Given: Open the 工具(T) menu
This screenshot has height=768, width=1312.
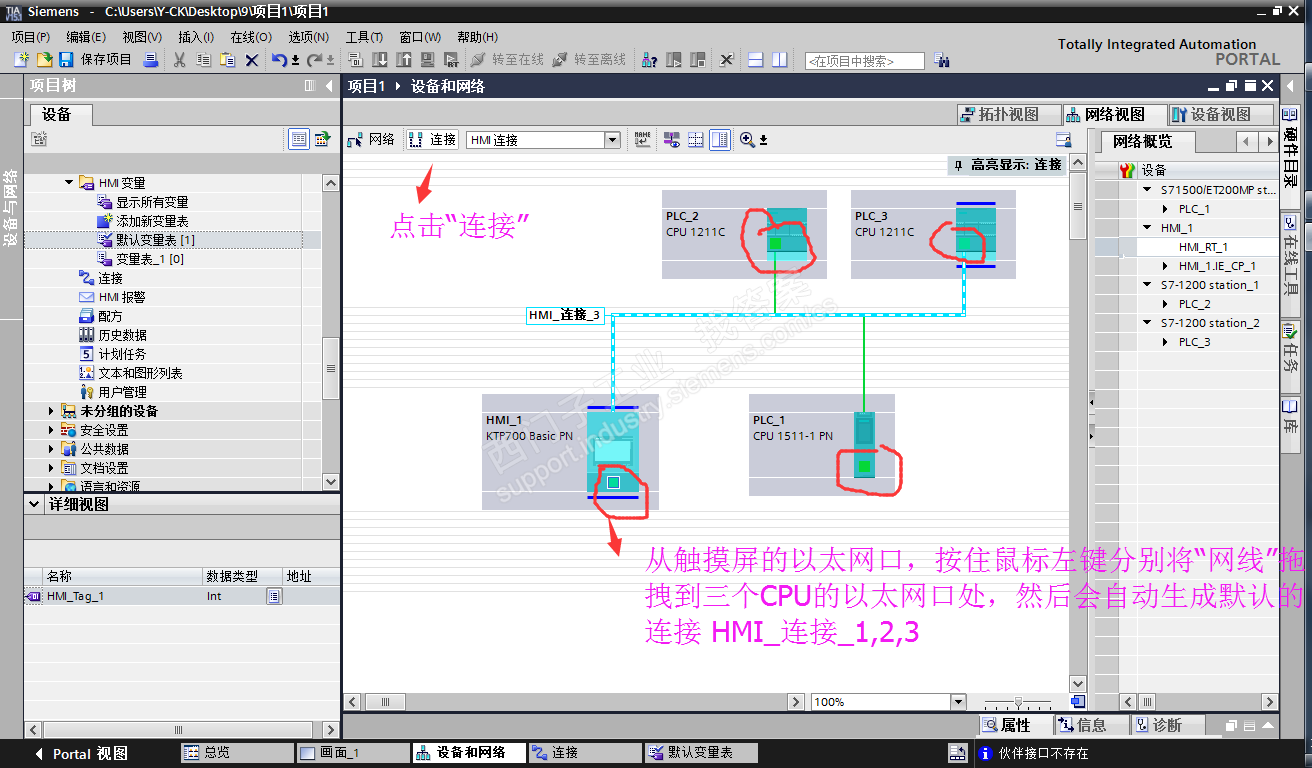Looking at the screenshot, I should tap(364, 37).
